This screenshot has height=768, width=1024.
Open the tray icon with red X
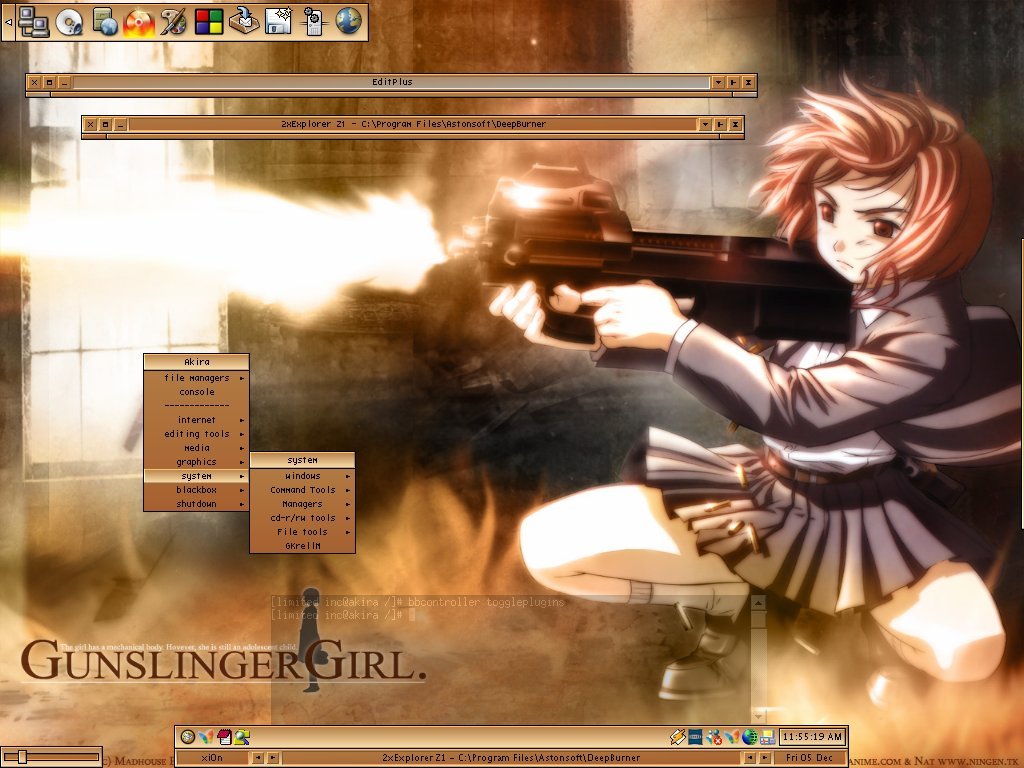(714, 737)
